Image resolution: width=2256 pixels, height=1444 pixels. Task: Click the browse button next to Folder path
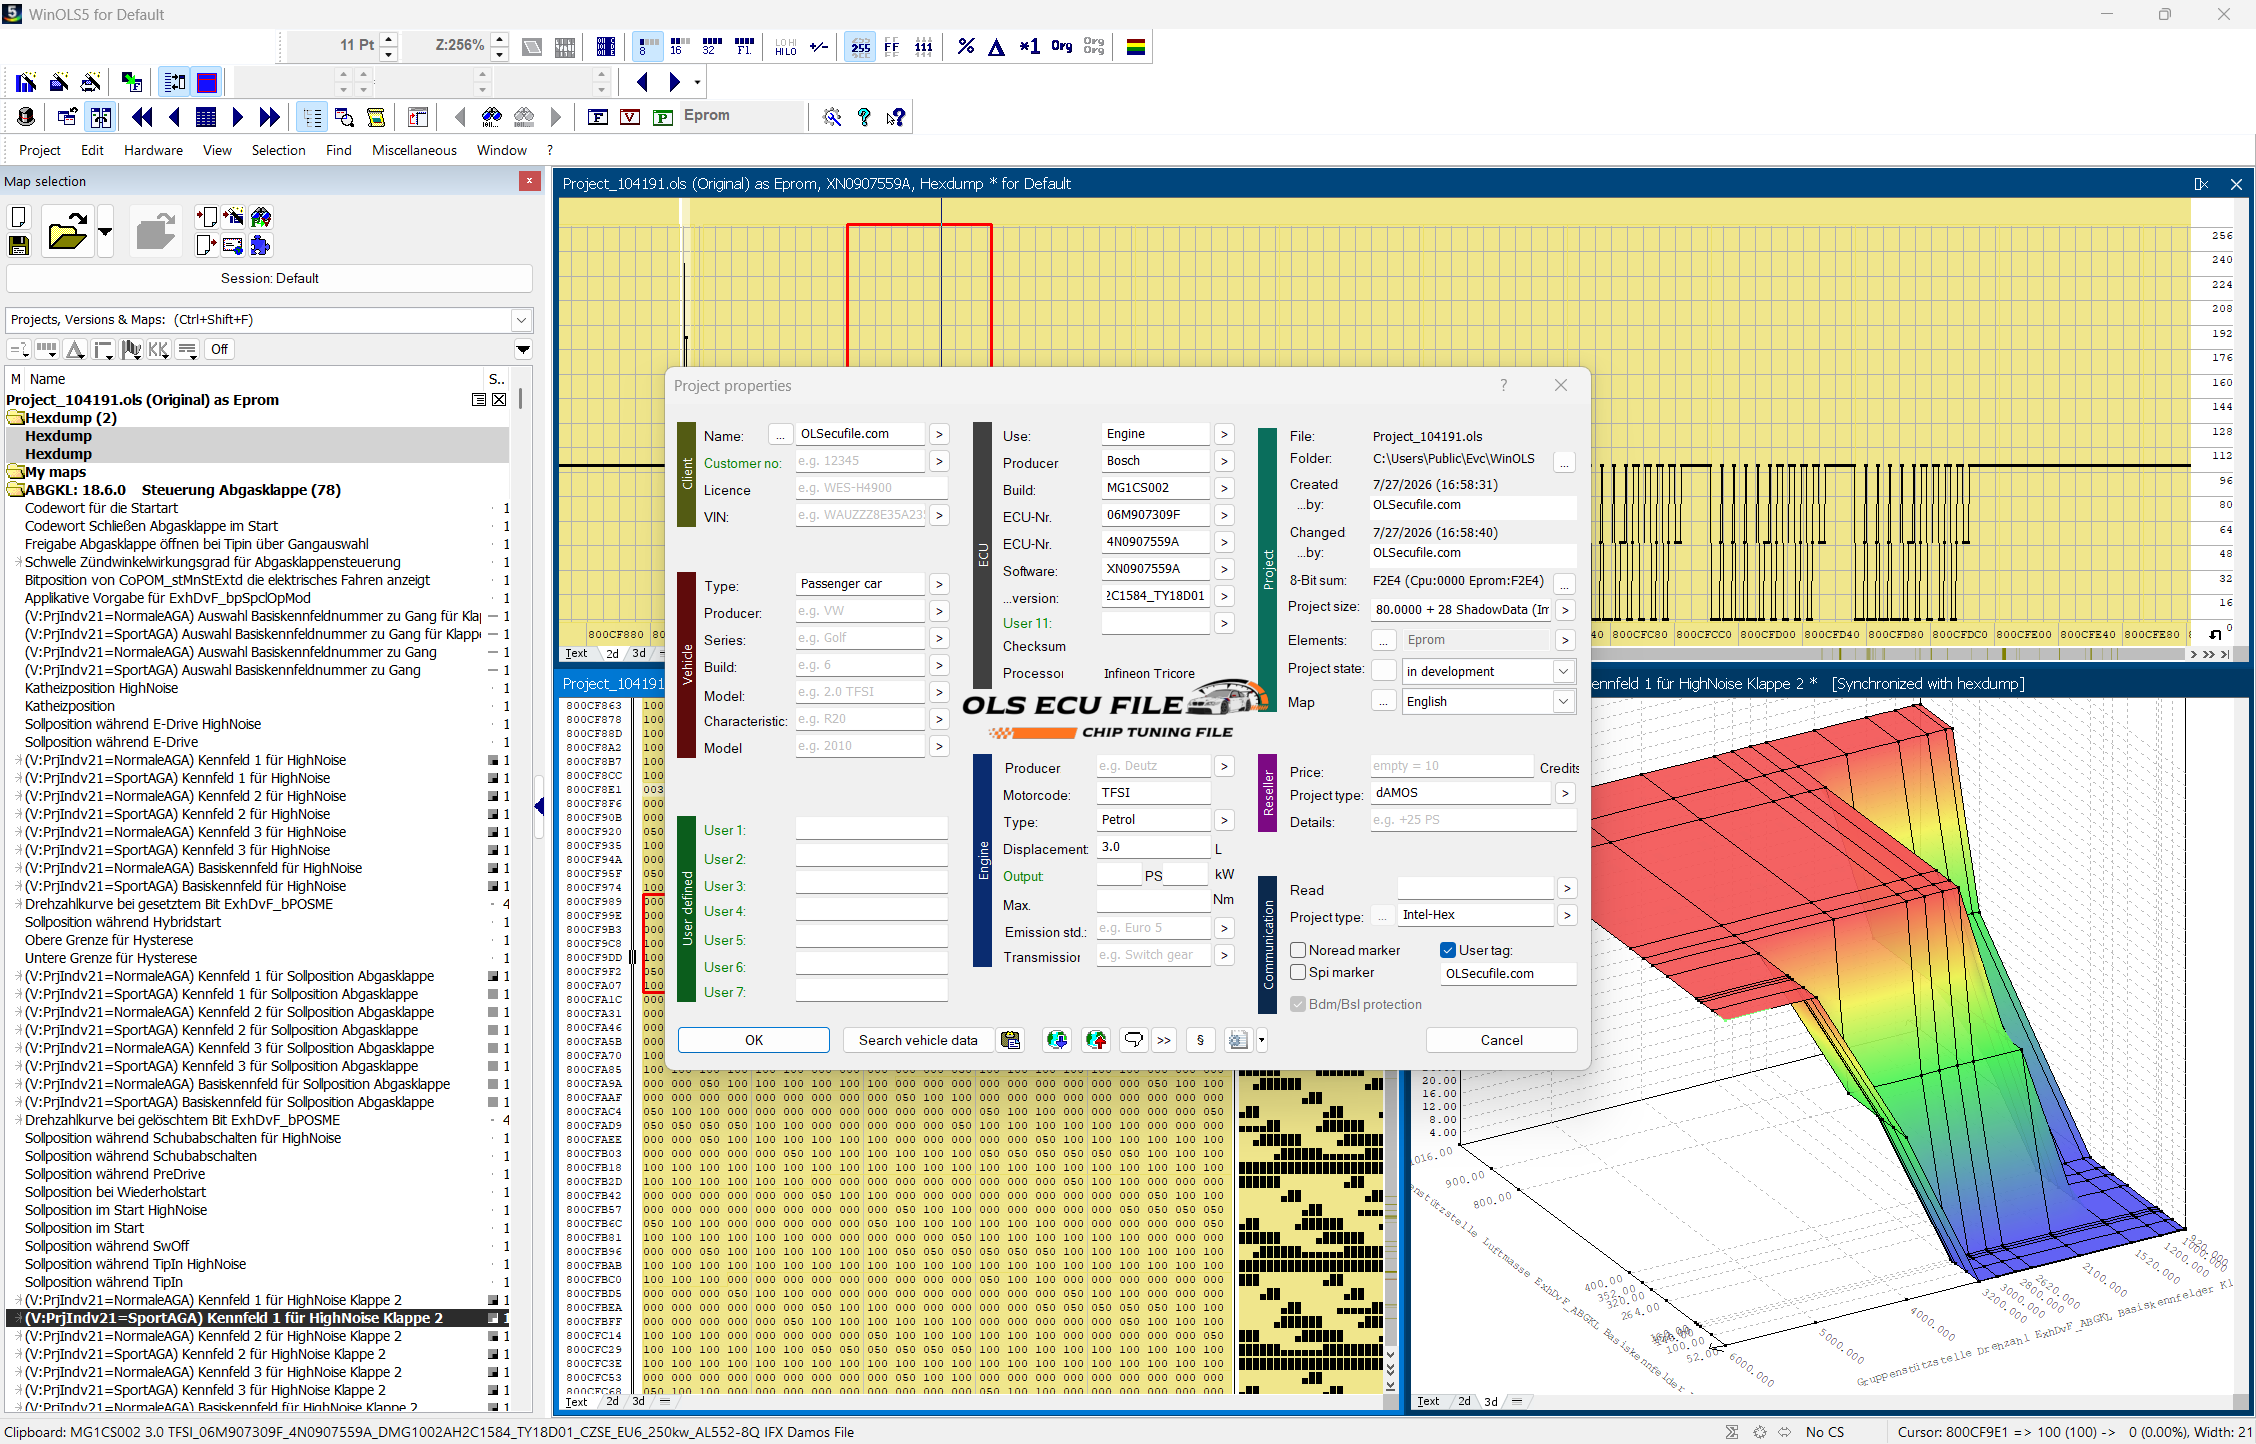tap(1564, 461)
